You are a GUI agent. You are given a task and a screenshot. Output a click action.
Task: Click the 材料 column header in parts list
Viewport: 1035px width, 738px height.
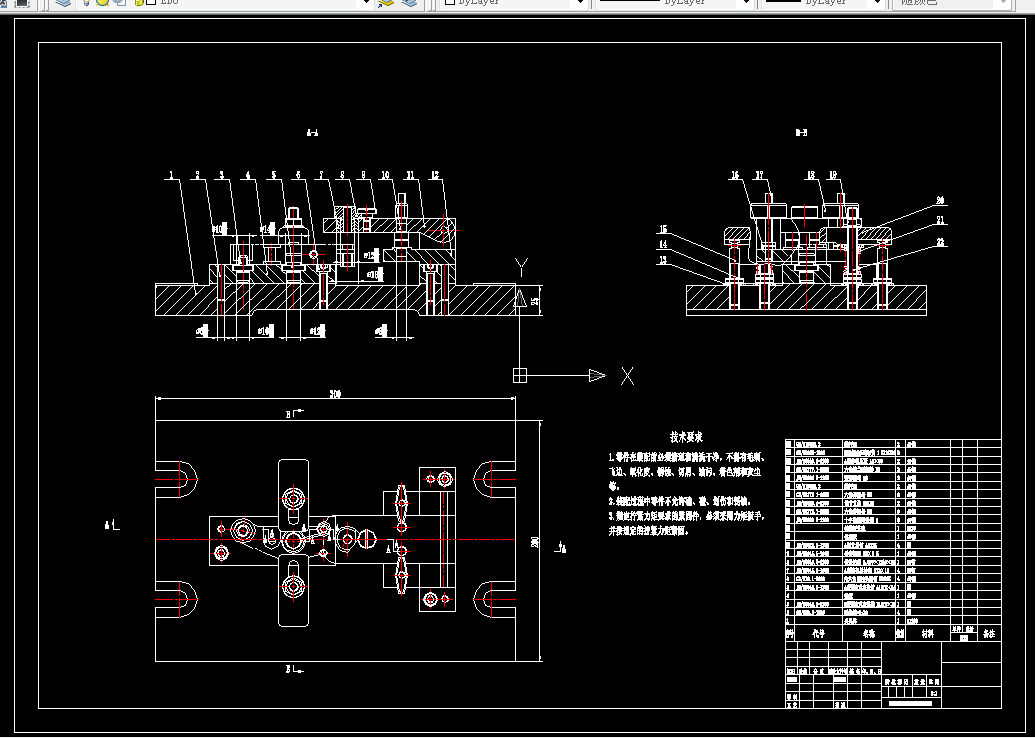coord(927,633)
